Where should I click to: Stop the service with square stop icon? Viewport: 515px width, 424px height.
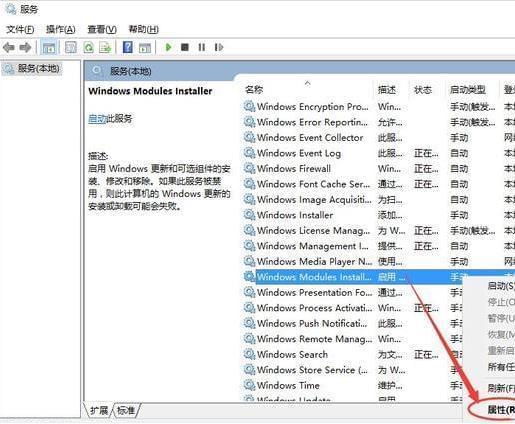(185, 47)
